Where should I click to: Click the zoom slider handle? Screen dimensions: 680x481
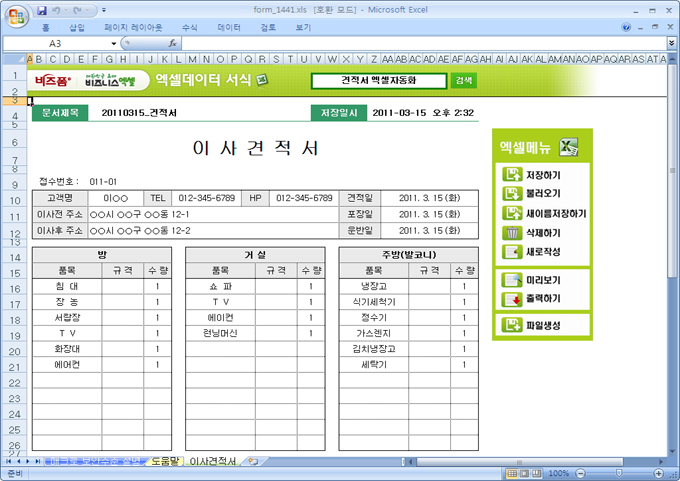pyautogui.click(x=619, y=473)
